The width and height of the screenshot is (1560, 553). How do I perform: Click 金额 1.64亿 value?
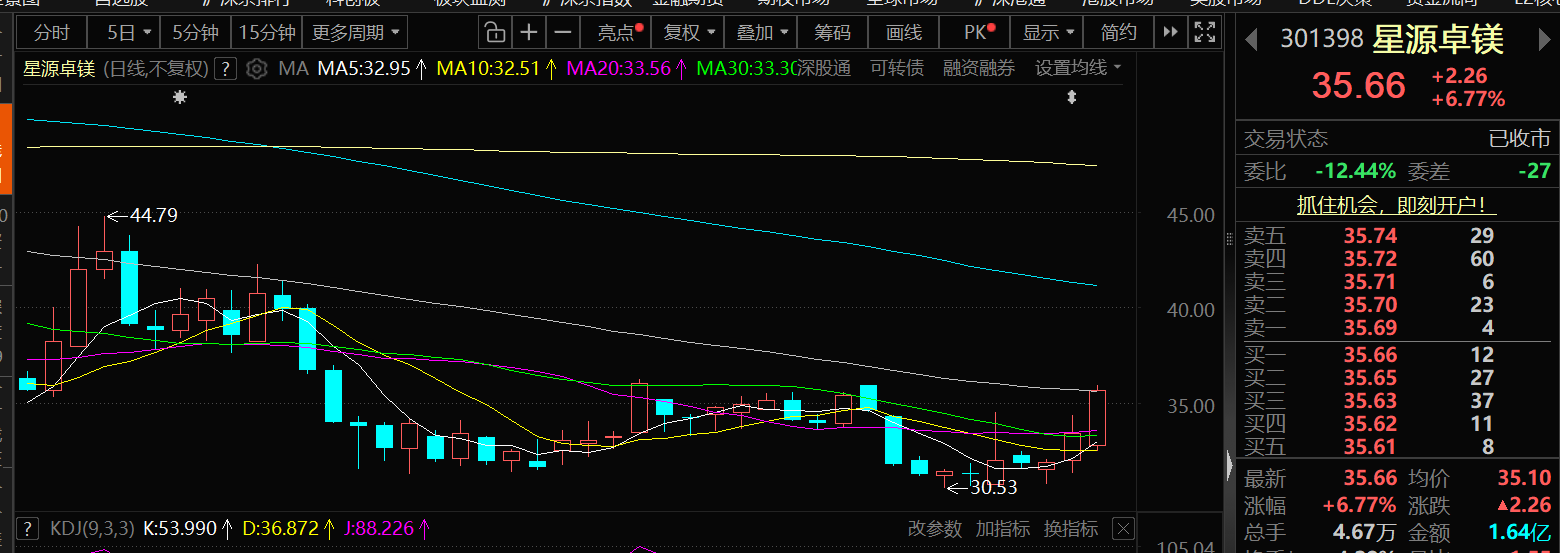pos(1520,532)
